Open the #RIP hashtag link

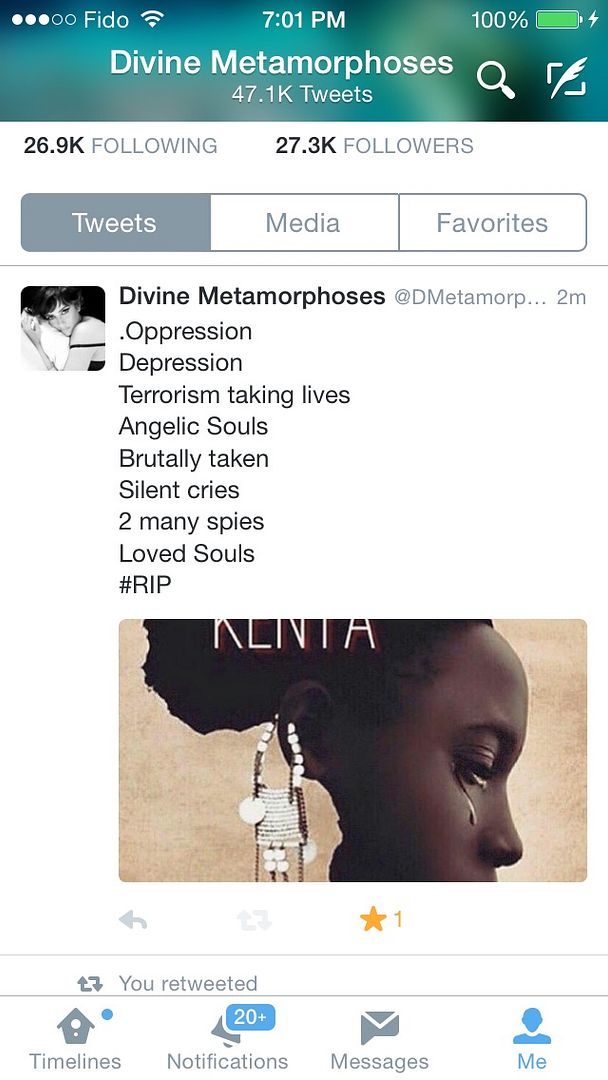(145, 585)
